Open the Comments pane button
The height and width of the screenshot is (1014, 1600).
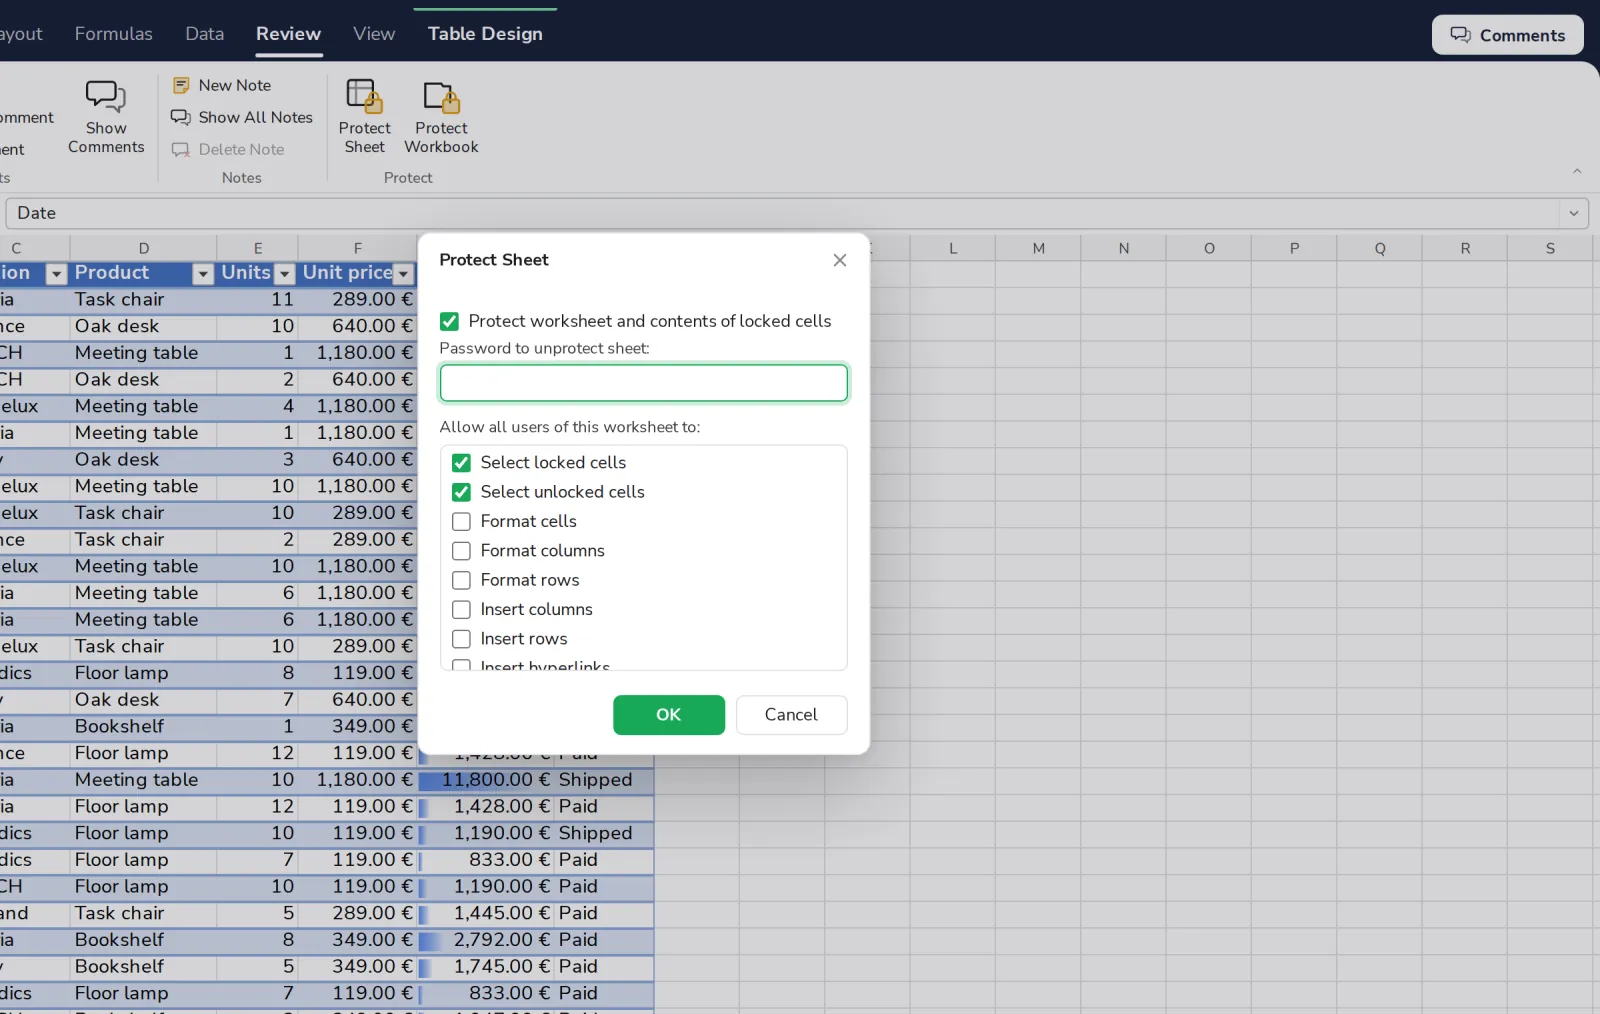pyautogui.click(x=1507, y=35)
